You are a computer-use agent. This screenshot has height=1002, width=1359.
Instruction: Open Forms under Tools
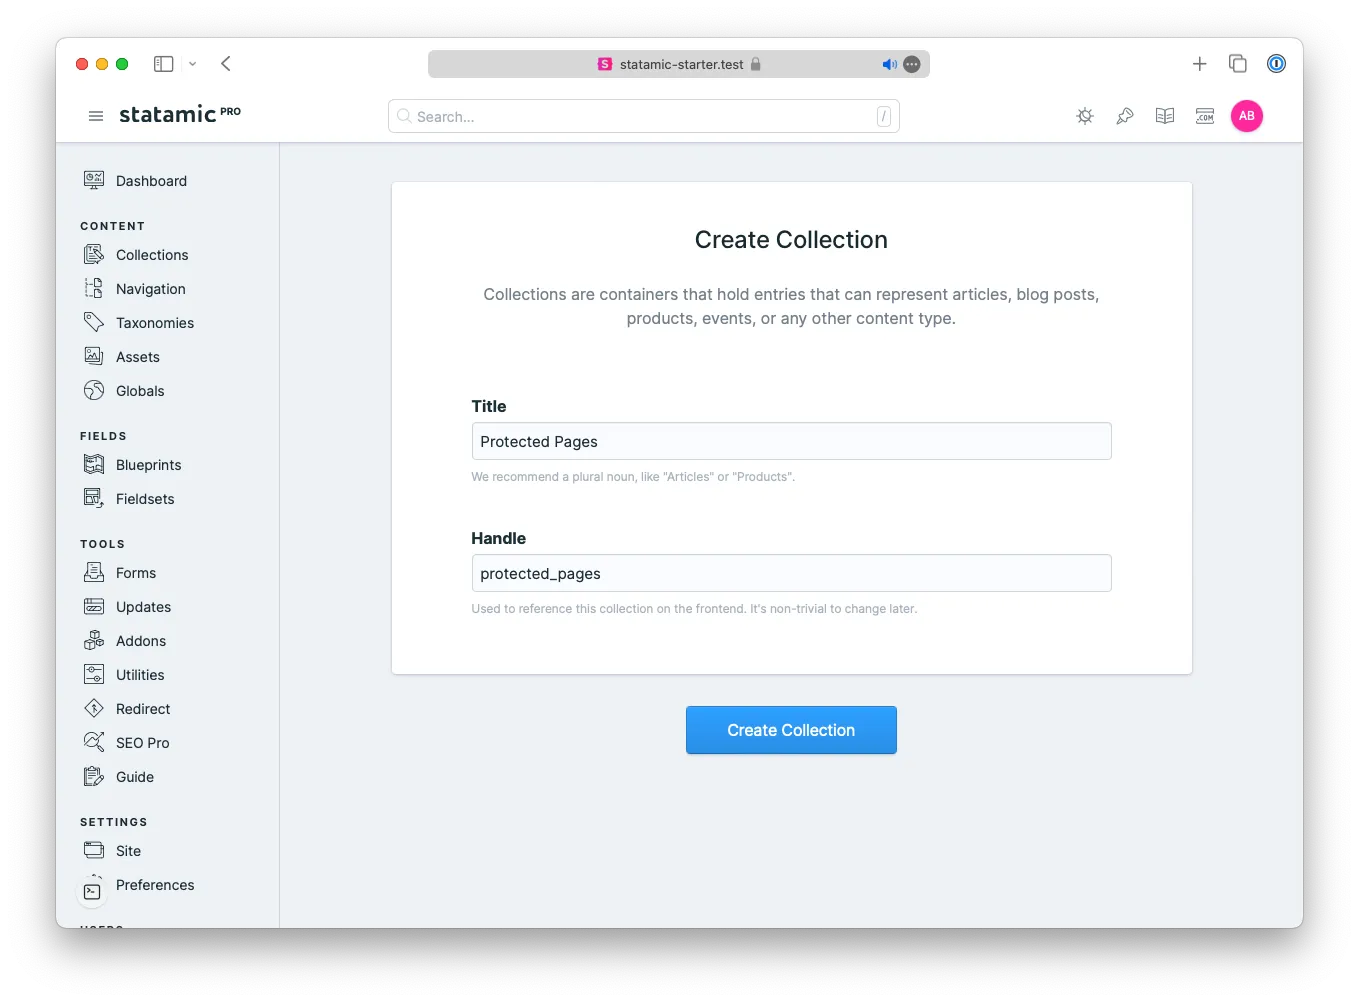click(x=136, y=573)
